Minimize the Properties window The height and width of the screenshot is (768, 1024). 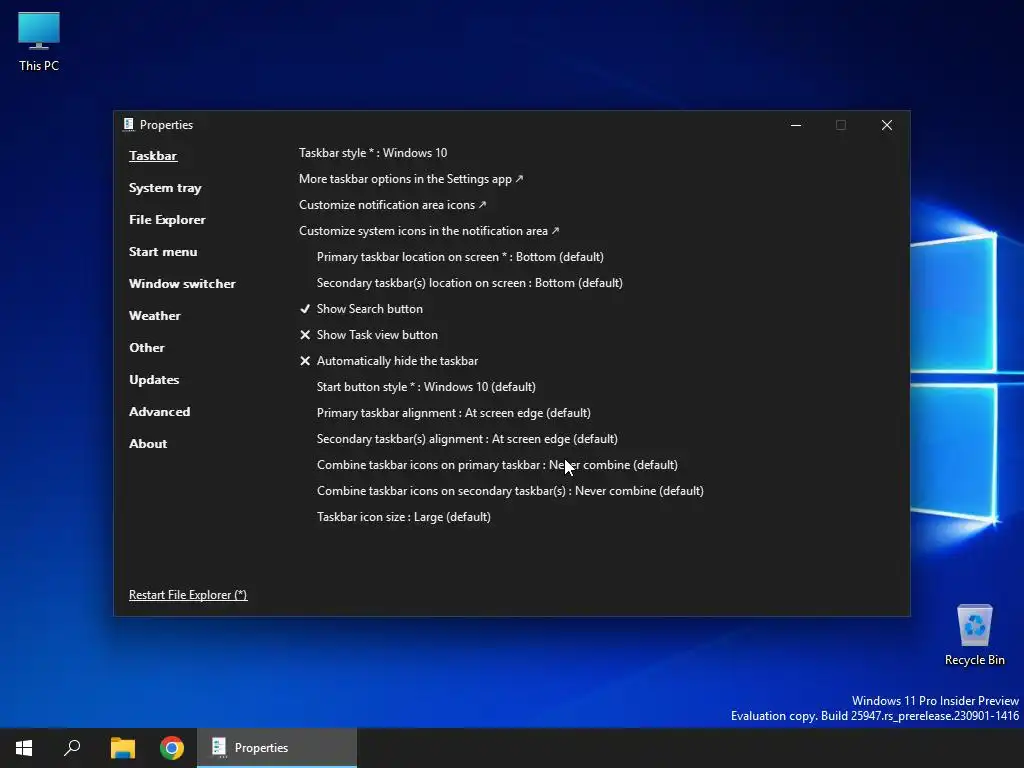[795, 125]
